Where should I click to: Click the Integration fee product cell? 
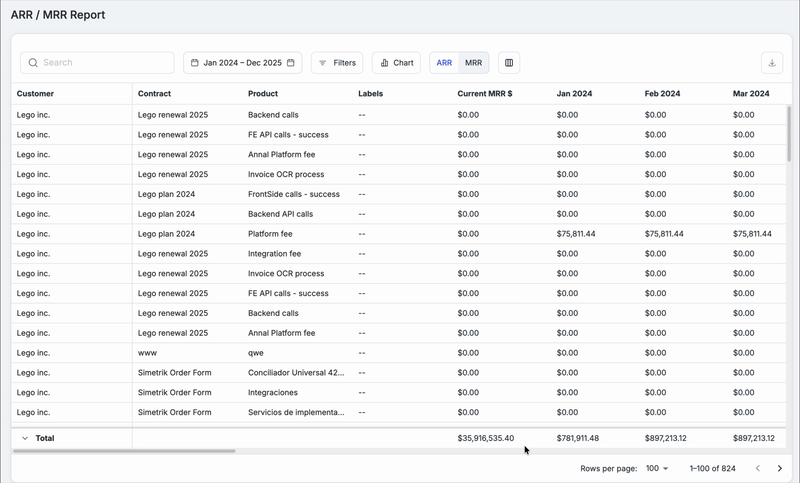(x=274, y=253)
